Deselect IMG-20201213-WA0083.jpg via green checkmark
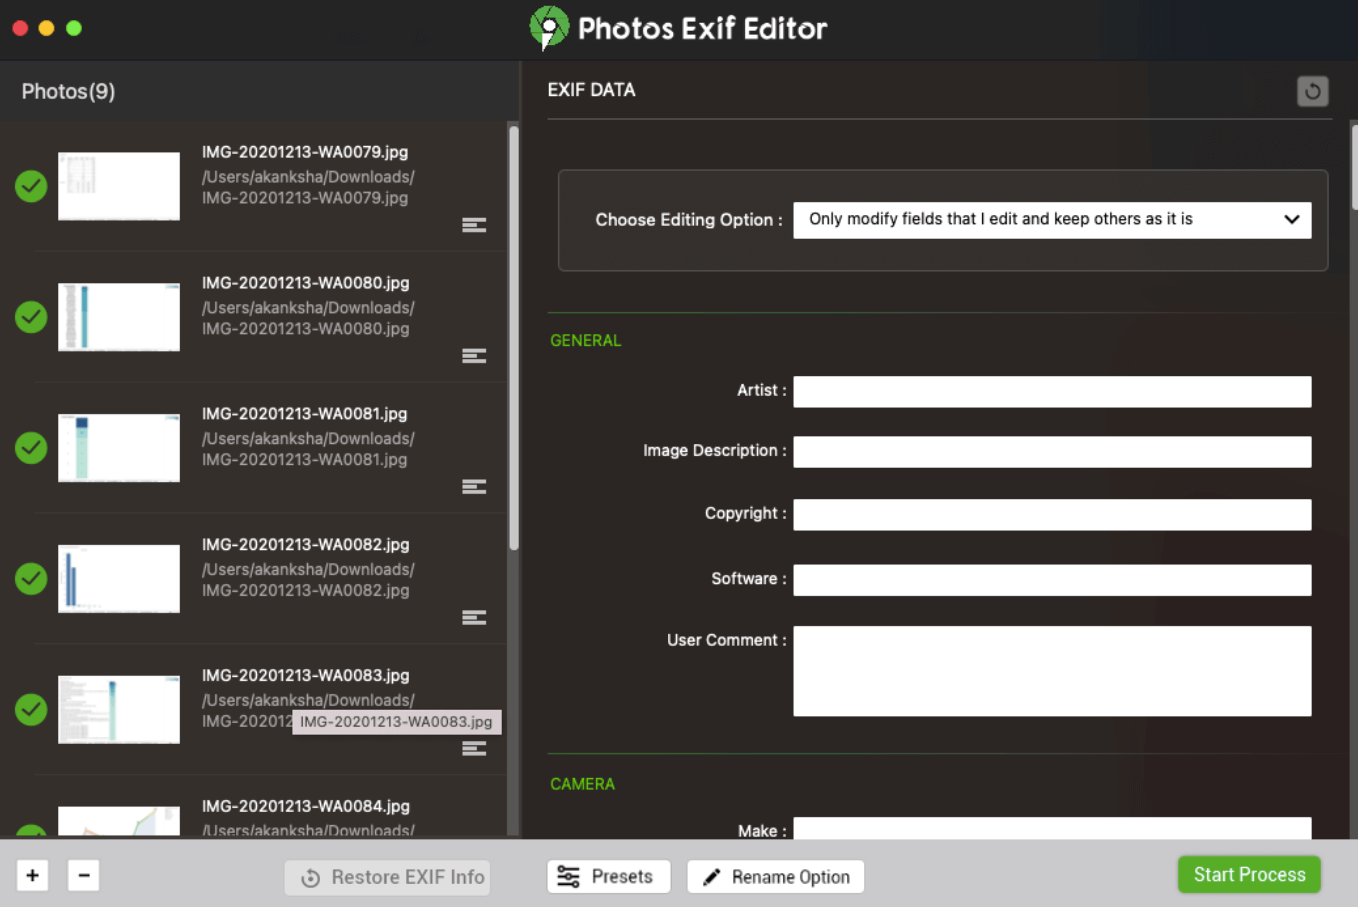1358x907 pixels. click(x=30, y=710)
